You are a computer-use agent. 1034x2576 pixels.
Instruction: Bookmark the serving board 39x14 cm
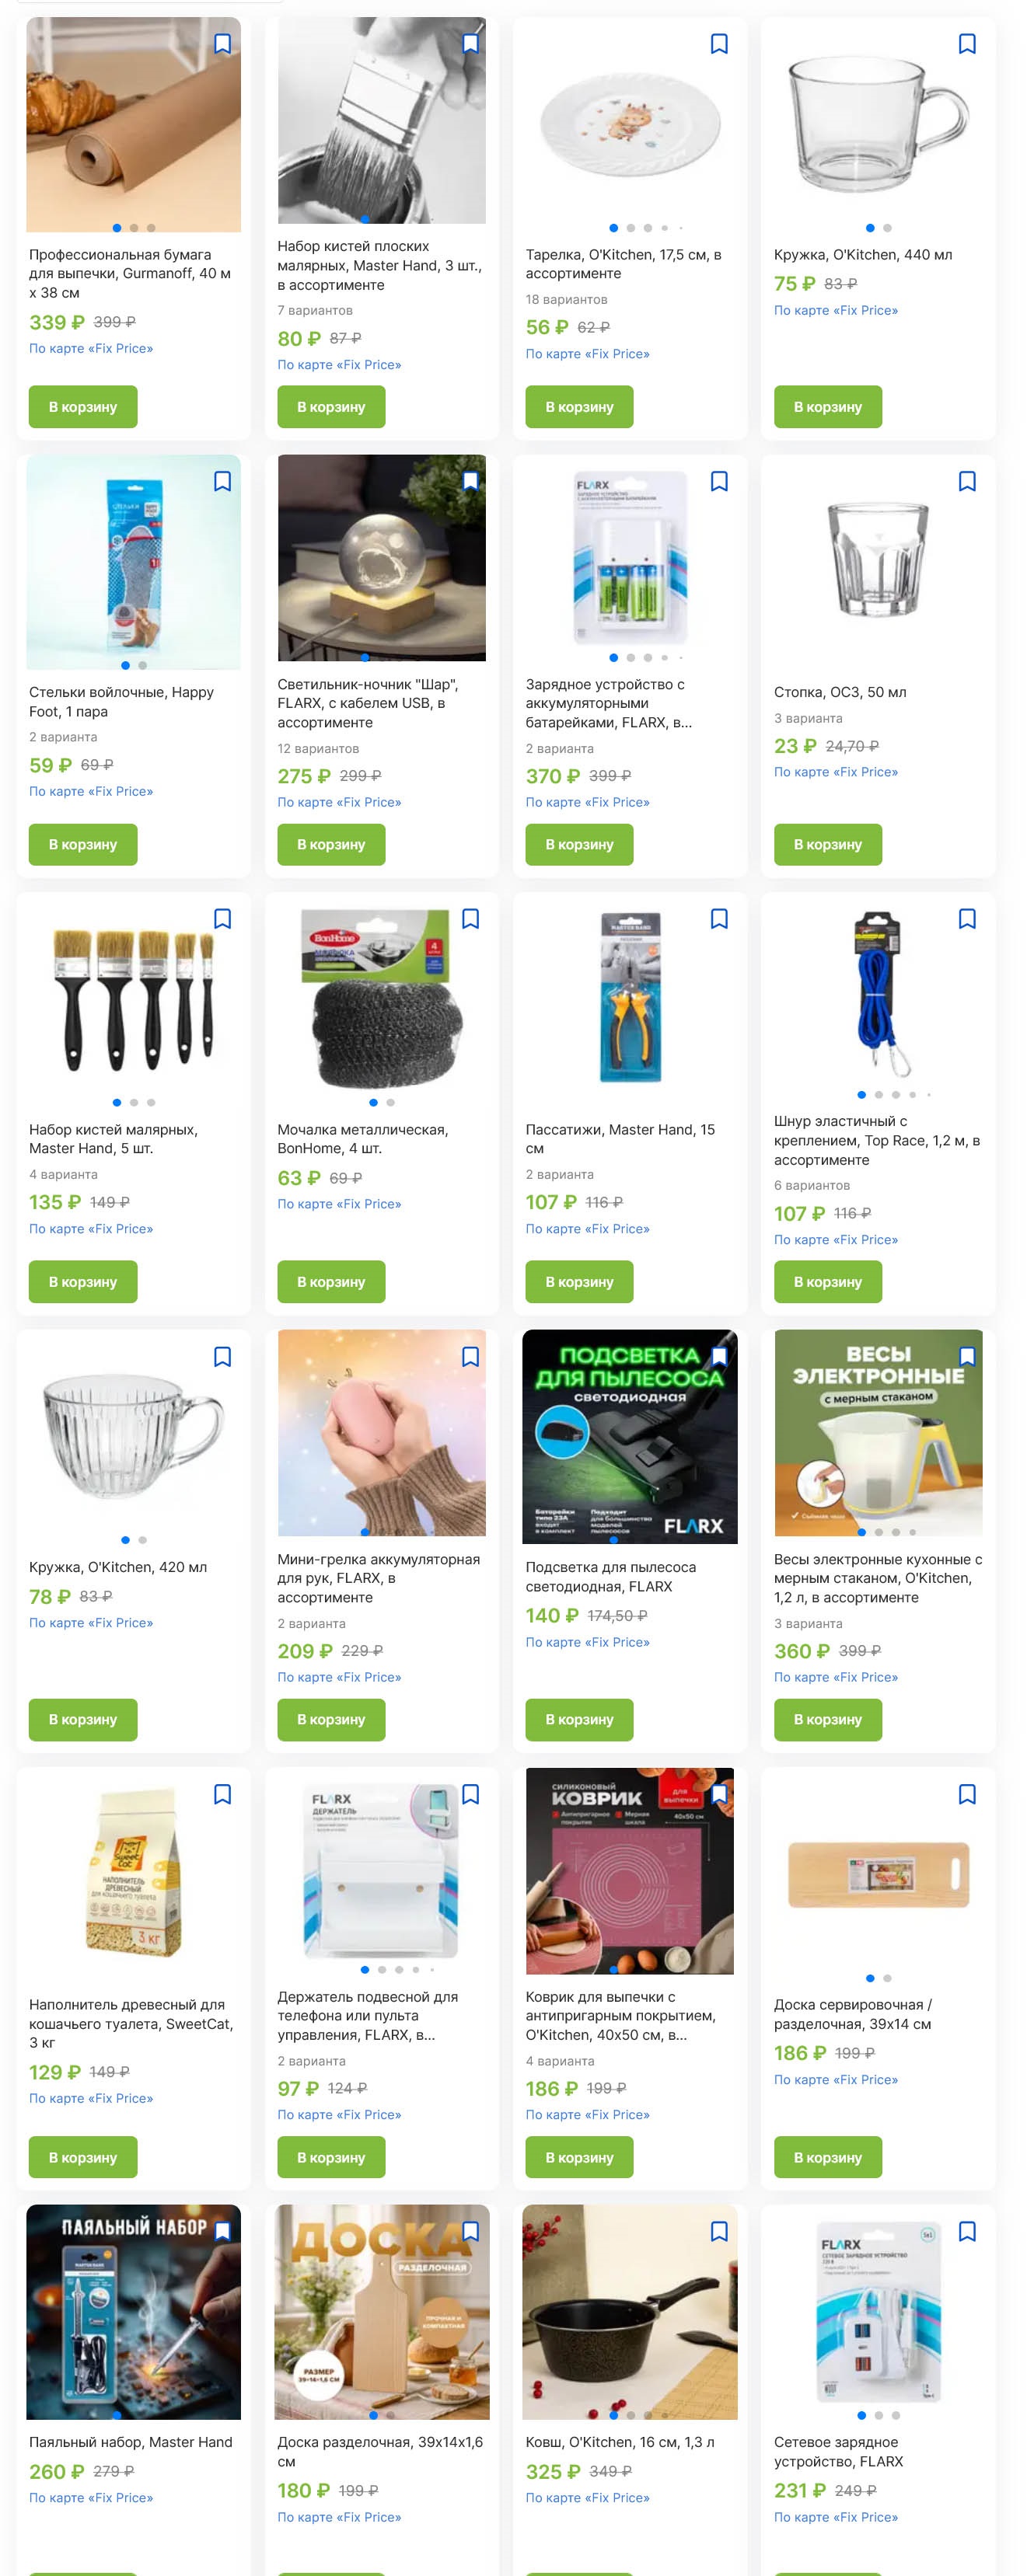click(967, 1794)
